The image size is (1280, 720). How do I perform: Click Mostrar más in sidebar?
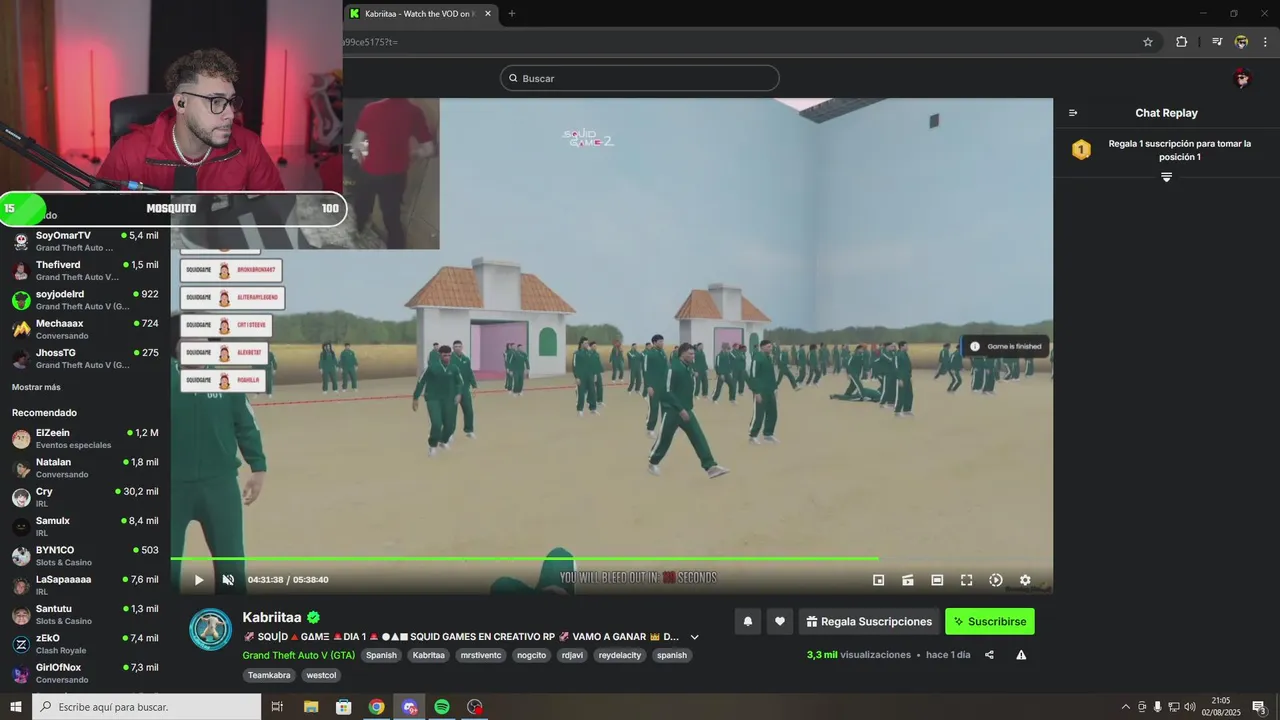36,387
